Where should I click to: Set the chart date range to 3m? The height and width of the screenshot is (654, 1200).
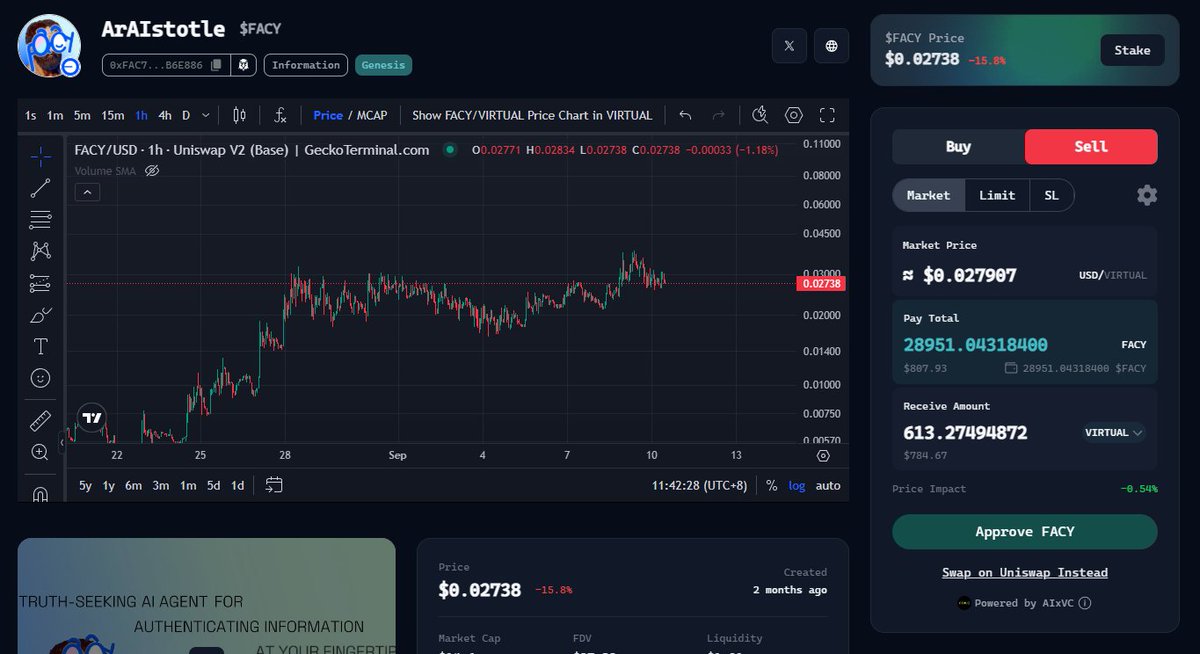161,485
